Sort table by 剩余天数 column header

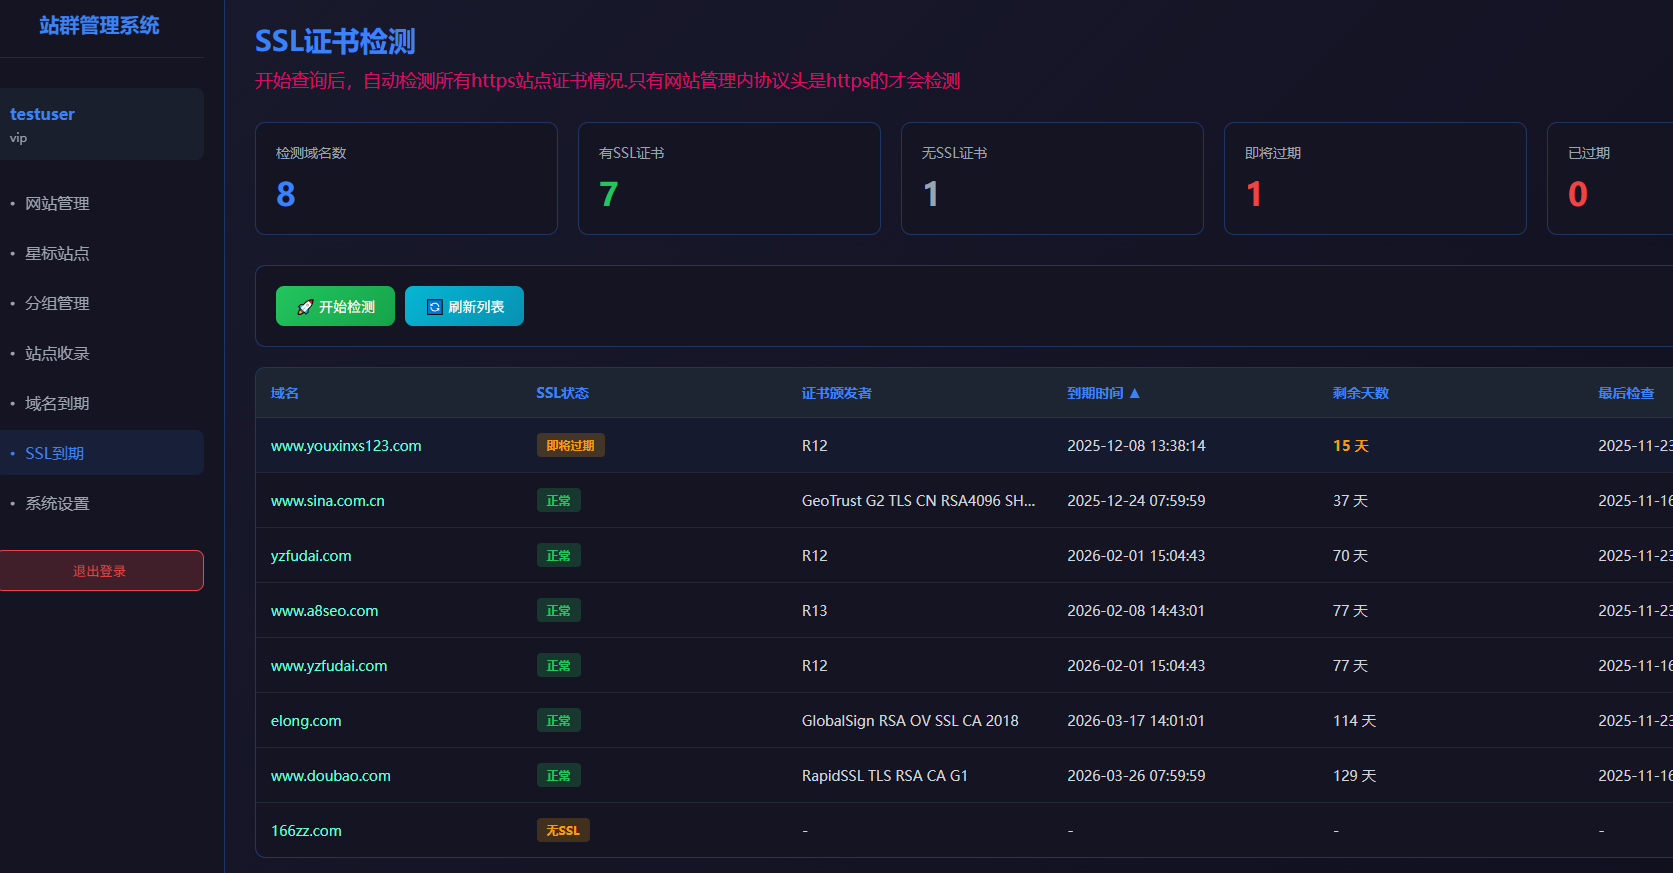[x=1360, y=393]
